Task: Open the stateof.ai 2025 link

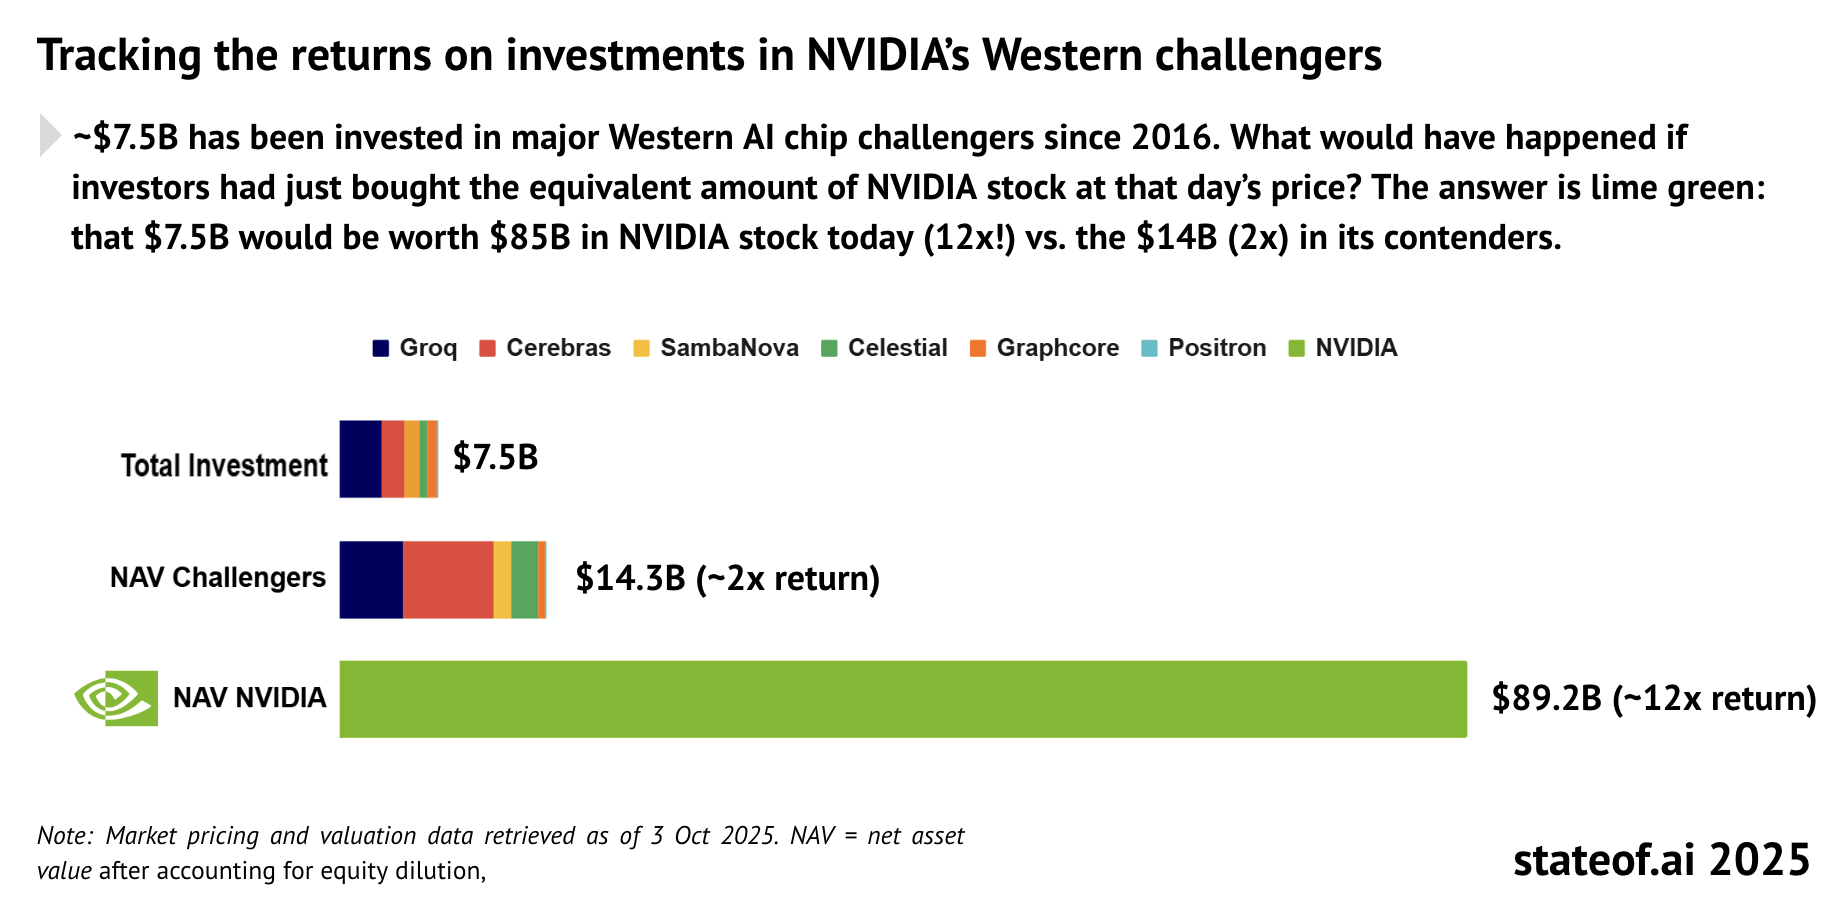Action: (1661, 860)
